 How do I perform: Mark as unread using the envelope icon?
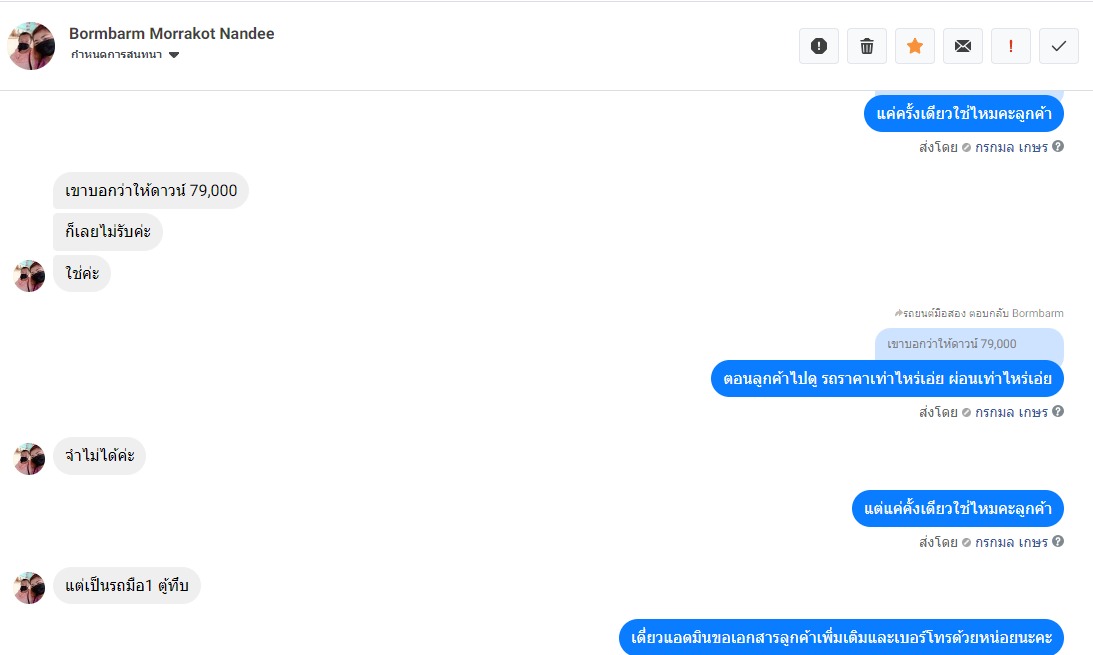click(963, 46)
